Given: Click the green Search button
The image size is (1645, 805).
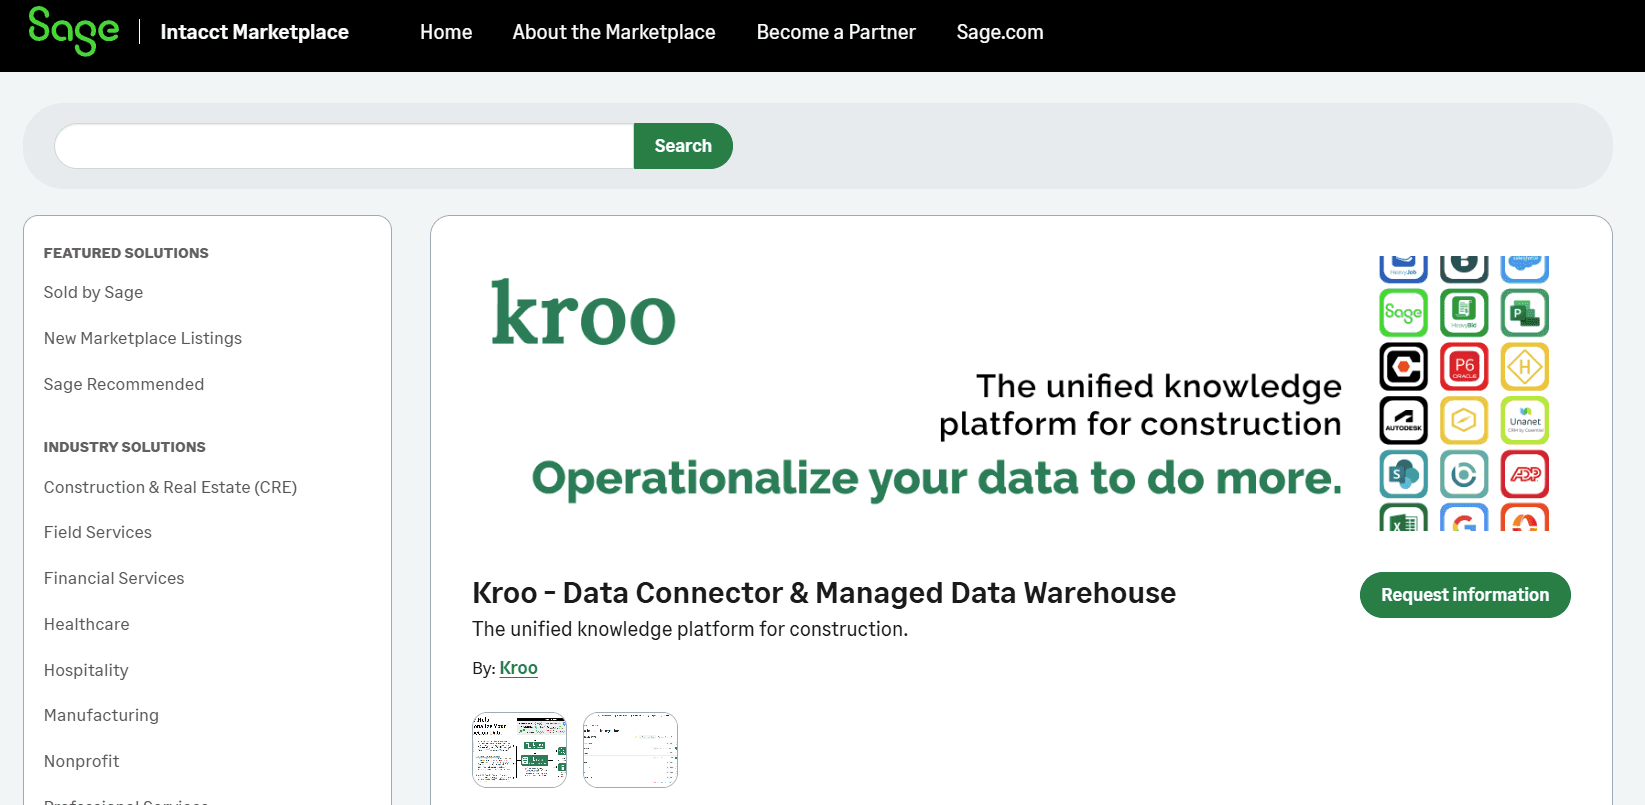Looking at the screenshot, I should pos(683,146).
